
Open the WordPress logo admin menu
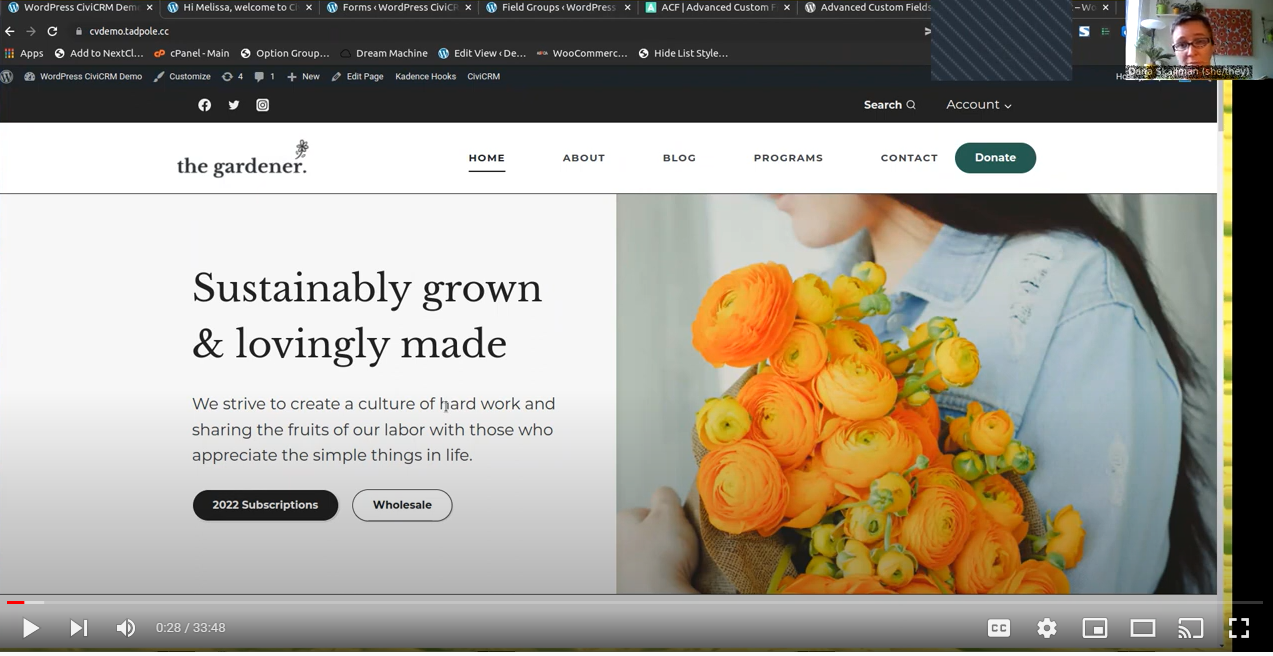(x=8, y=76)
